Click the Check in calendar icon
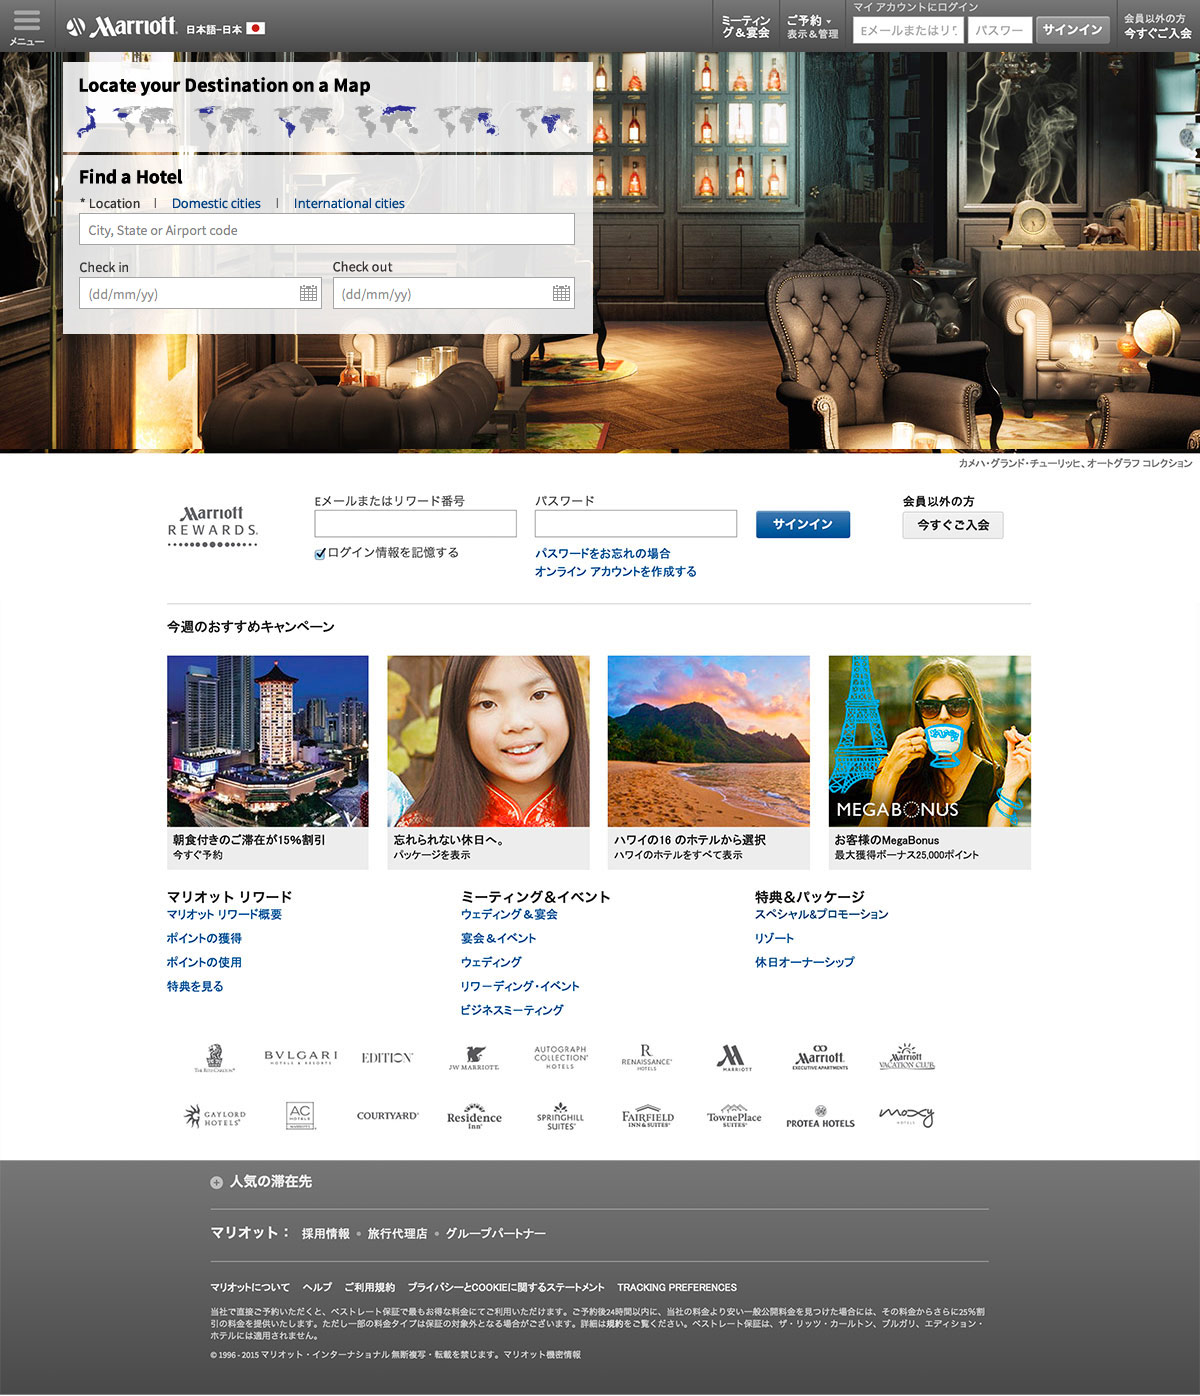The image size is (1200, 1396). tap(308, 293)
